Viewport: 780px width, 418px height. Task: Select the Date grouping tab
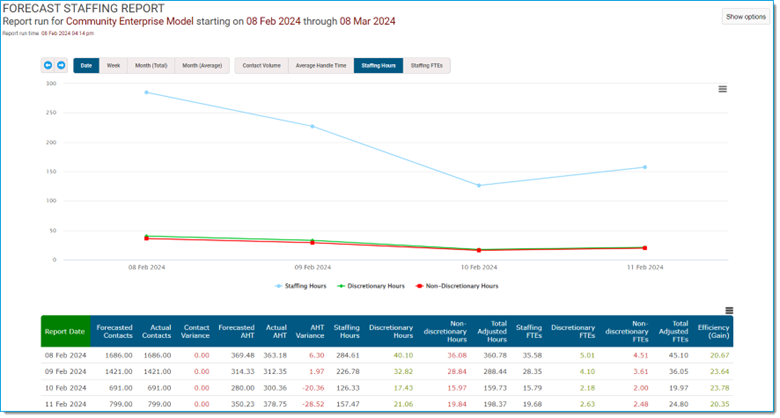pos(87,66)
